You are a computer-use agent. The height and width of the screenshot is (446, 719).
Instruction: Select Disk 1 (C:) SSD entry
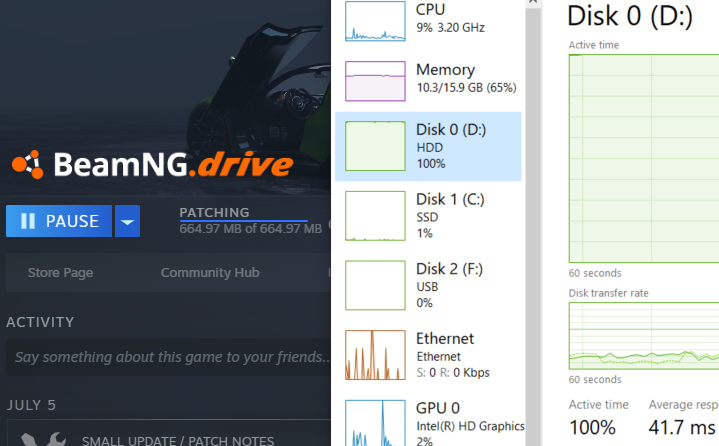click(x=428, y=216)
